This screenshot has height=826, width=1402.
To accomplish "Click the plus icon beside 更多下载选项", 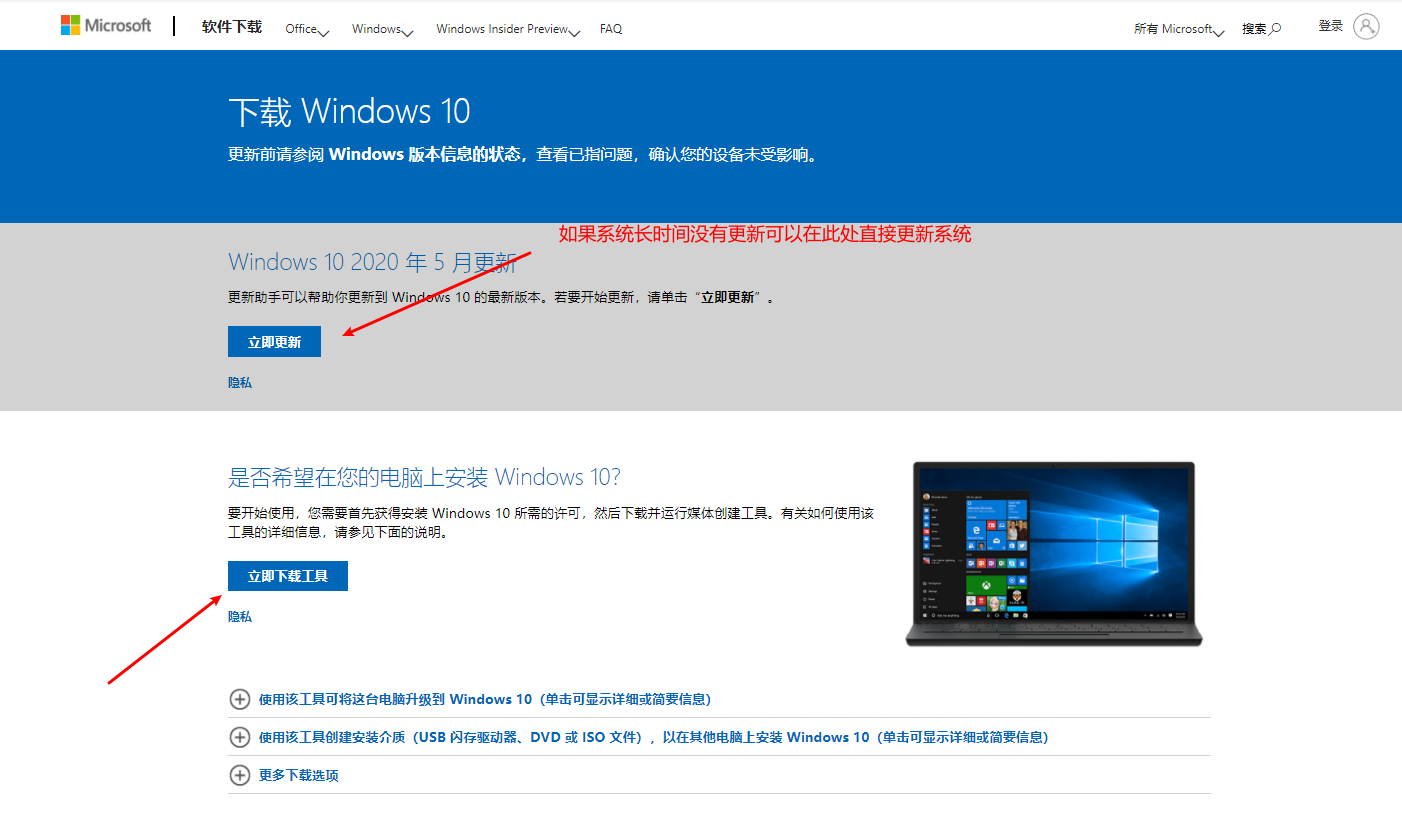I will 240,775.
